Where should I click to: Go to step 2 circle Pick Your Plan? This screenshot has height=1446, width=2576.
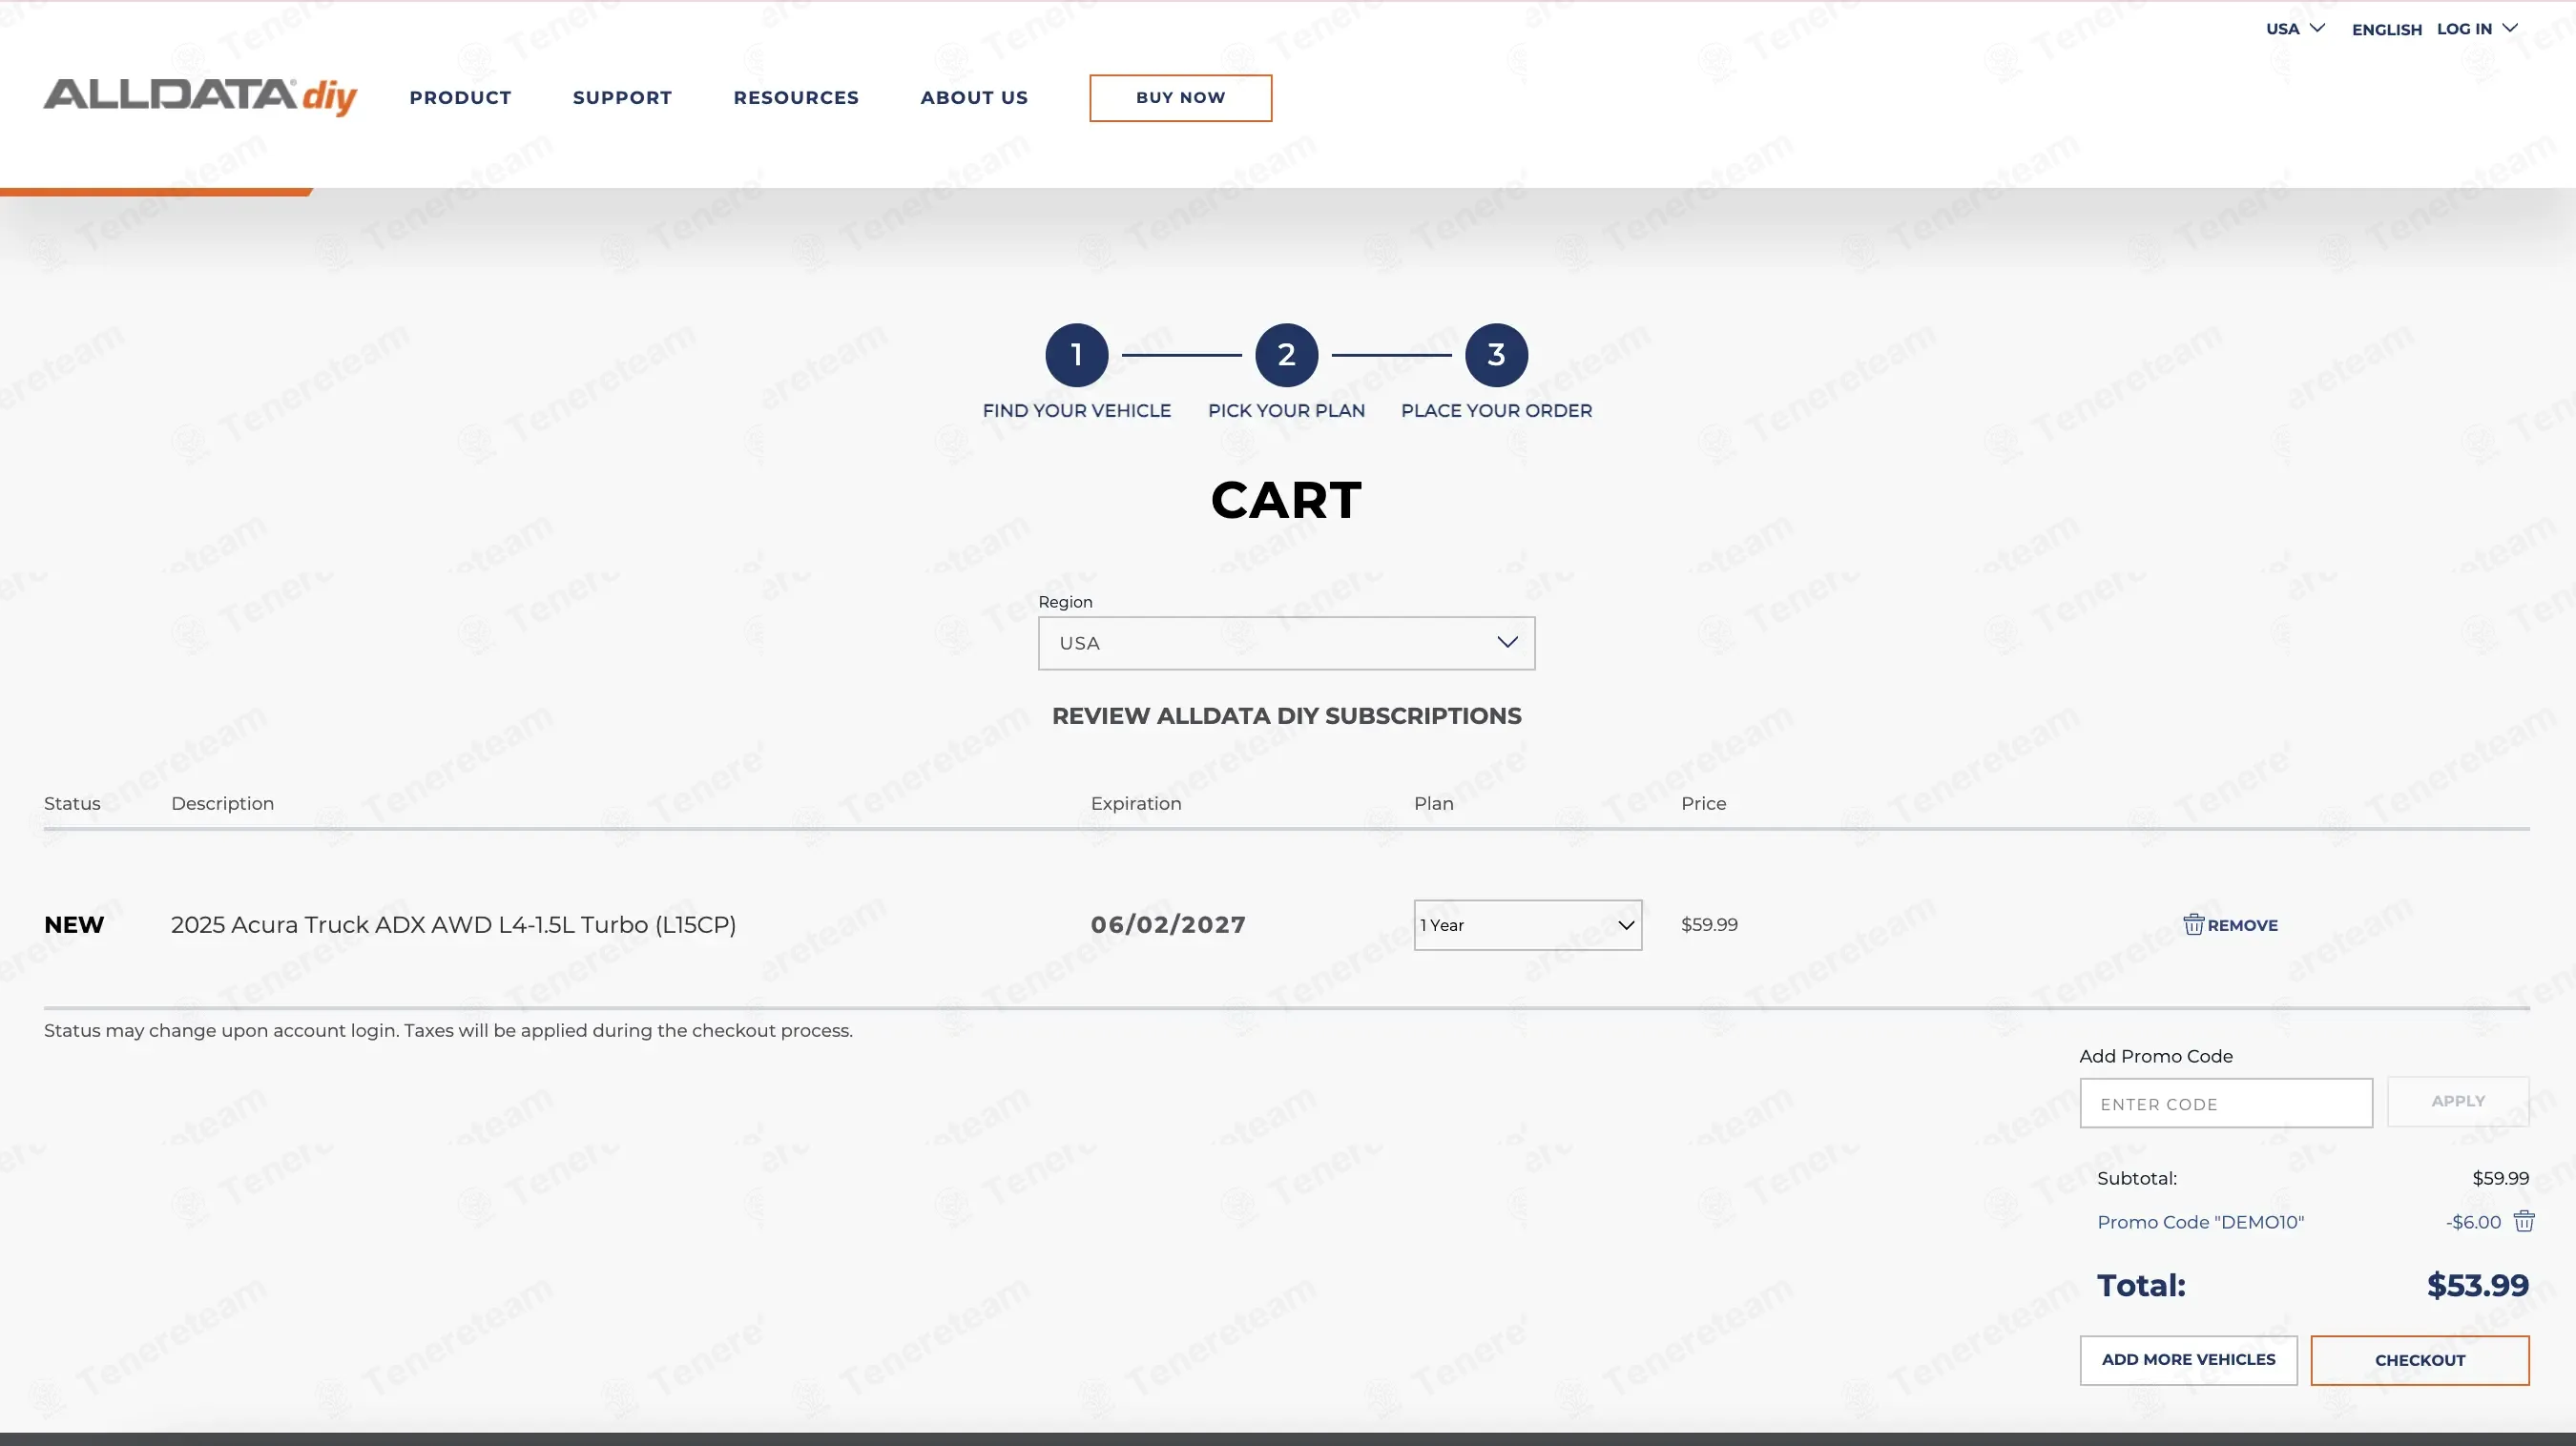tap(1286, 354)
